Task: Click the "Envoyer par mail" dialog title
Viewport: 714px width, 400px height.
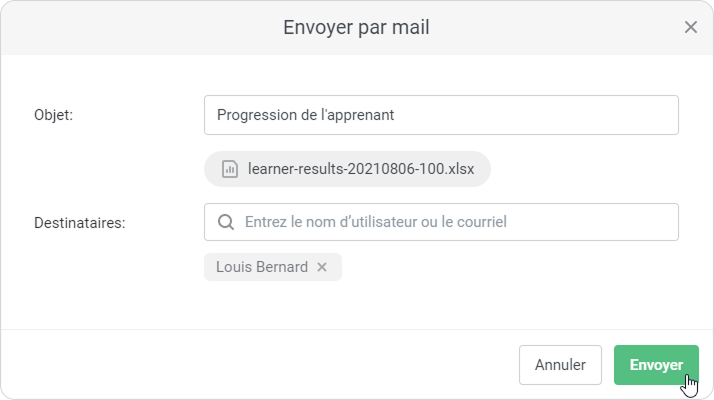Action: click(356, 27)
